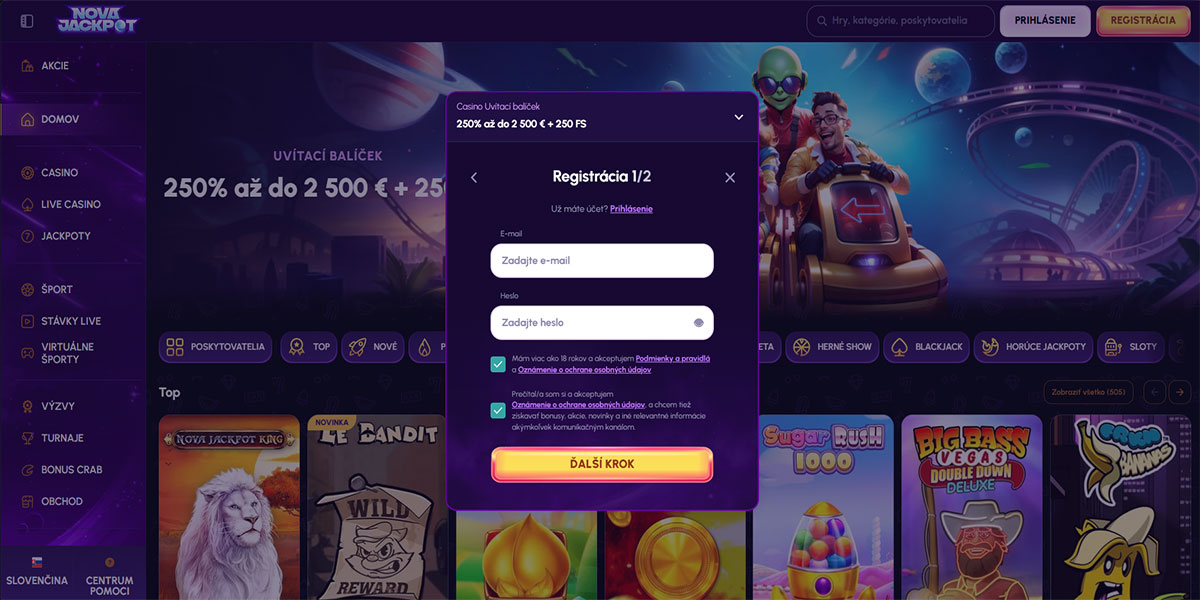
Task: Click the Ďalší krok button
Action: [x=602, y=464]
